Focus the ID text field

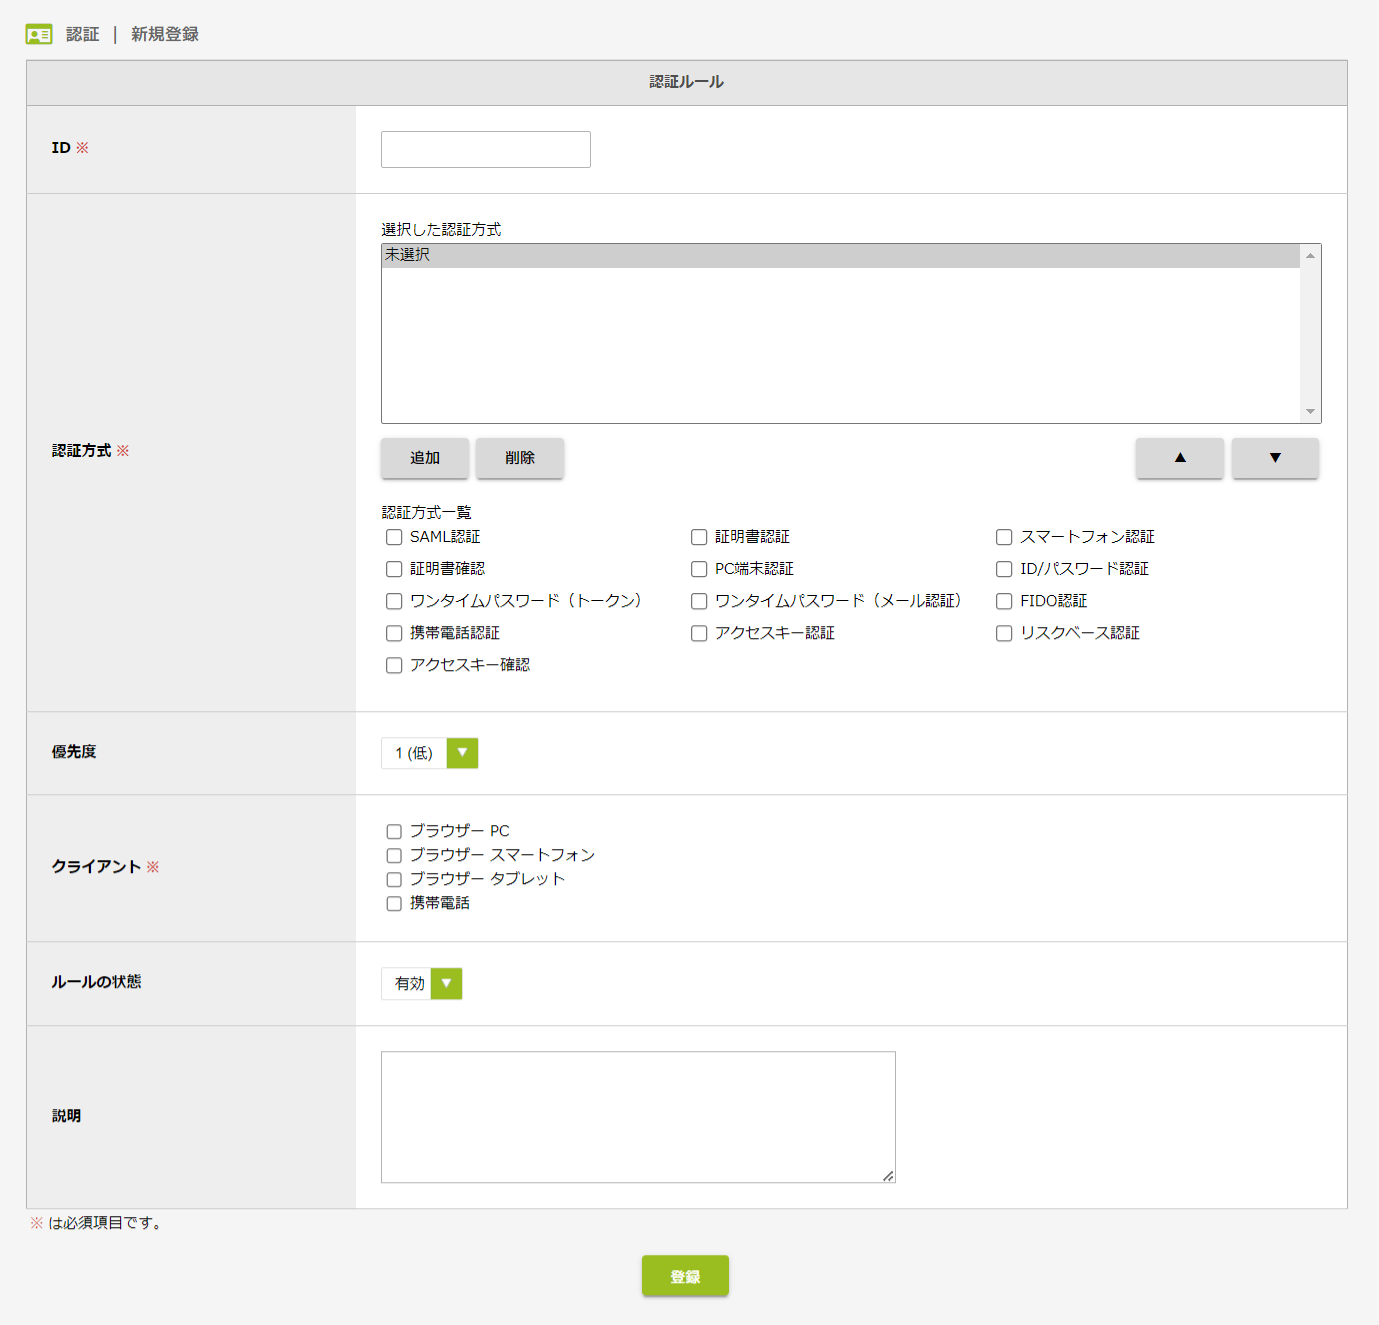click(486, 150)
